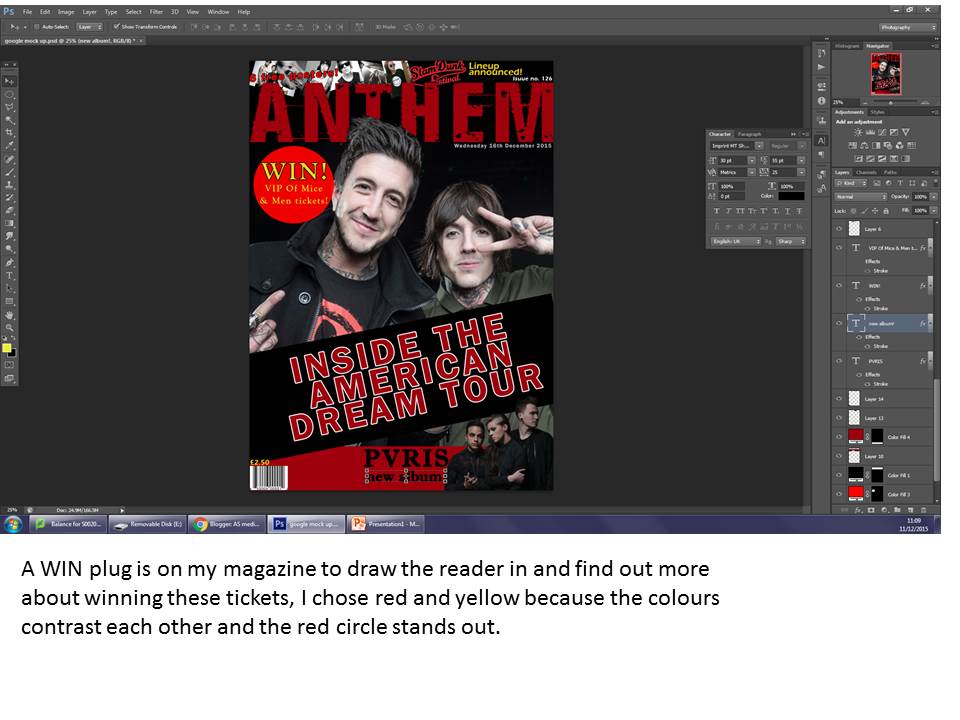The image size is (960, 720).
Task: Open the Auto-Select Layer dropdown
Action: tap(89, 27)
